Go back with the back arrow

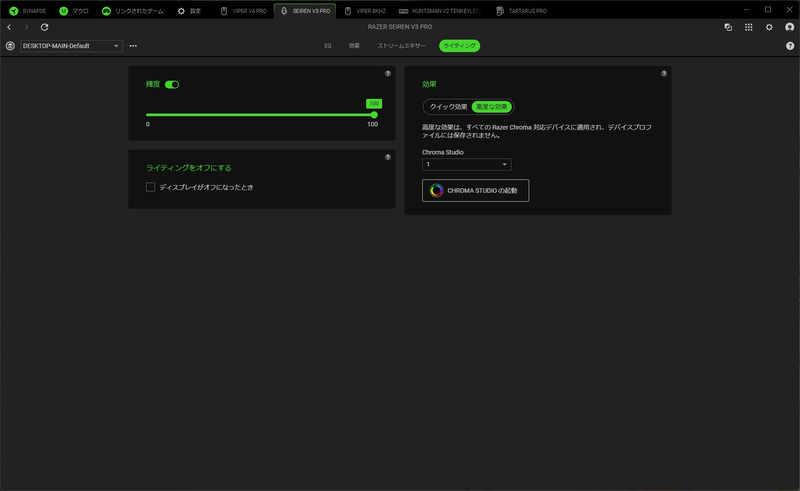(x=9, y=27)
